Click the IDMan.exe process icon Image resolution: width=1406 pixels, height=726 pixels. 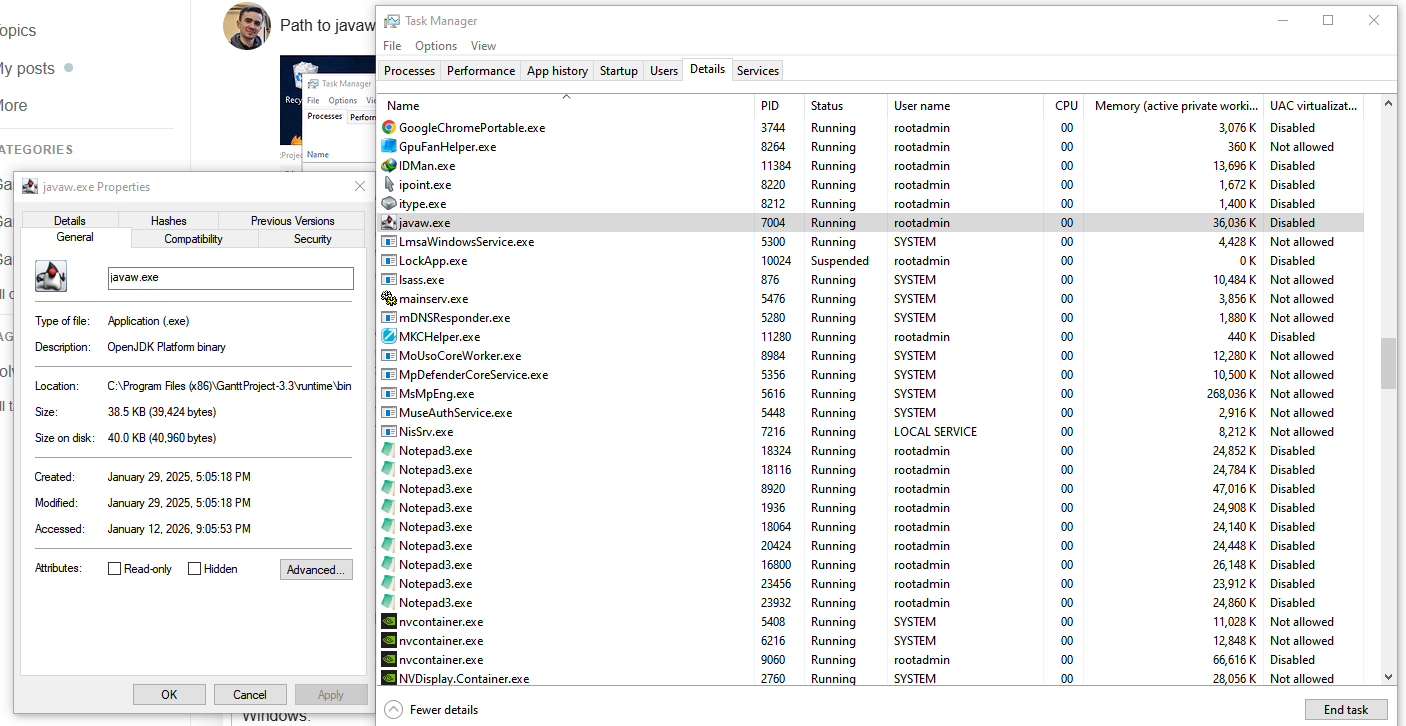coord(390,166)
